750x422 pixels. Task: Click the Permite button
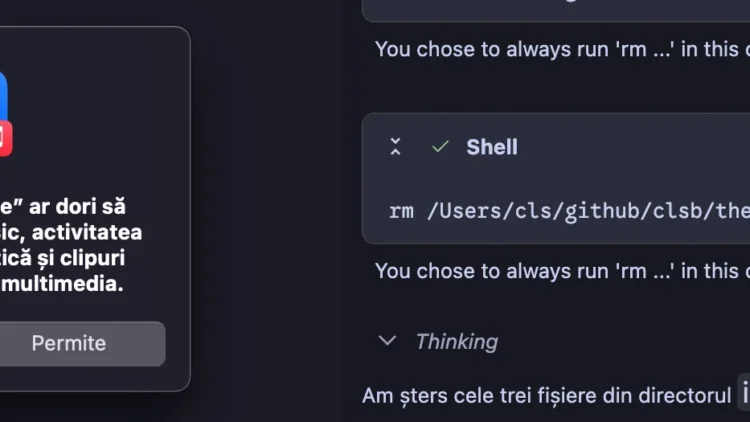68,344
